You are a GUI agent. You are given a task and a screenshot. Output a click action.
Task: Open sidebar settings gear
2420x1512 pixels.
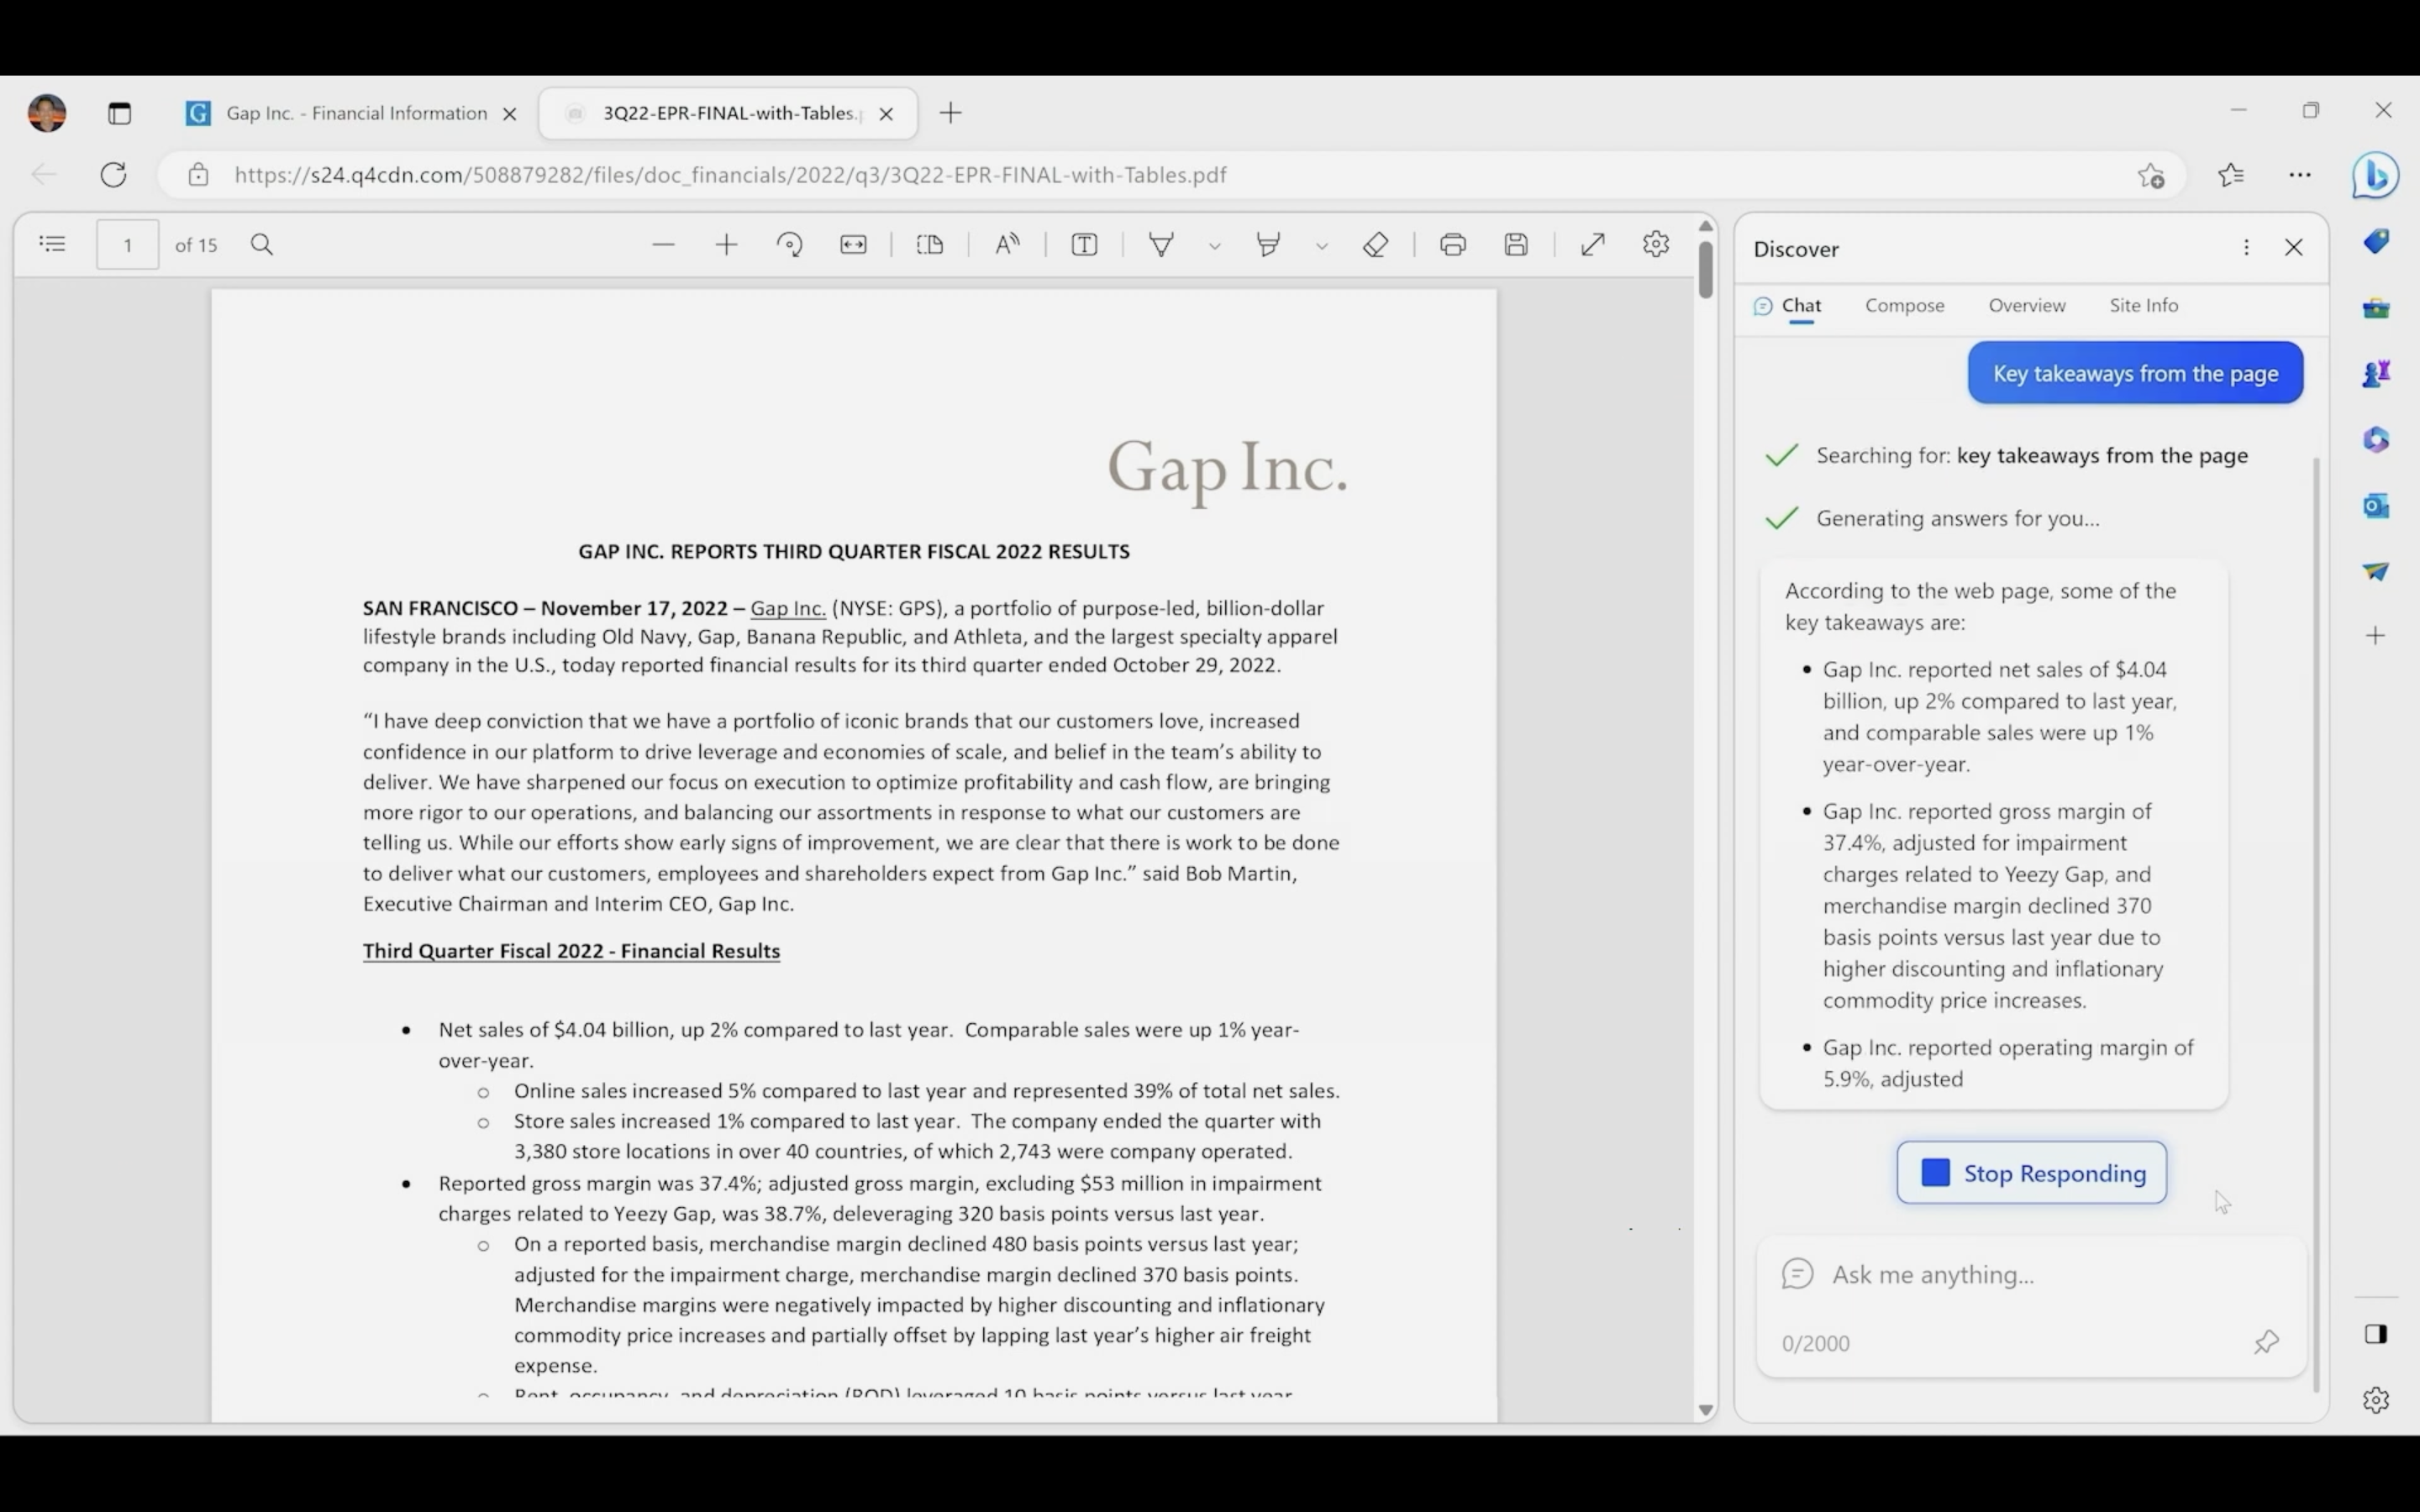pos(2376,1400)
